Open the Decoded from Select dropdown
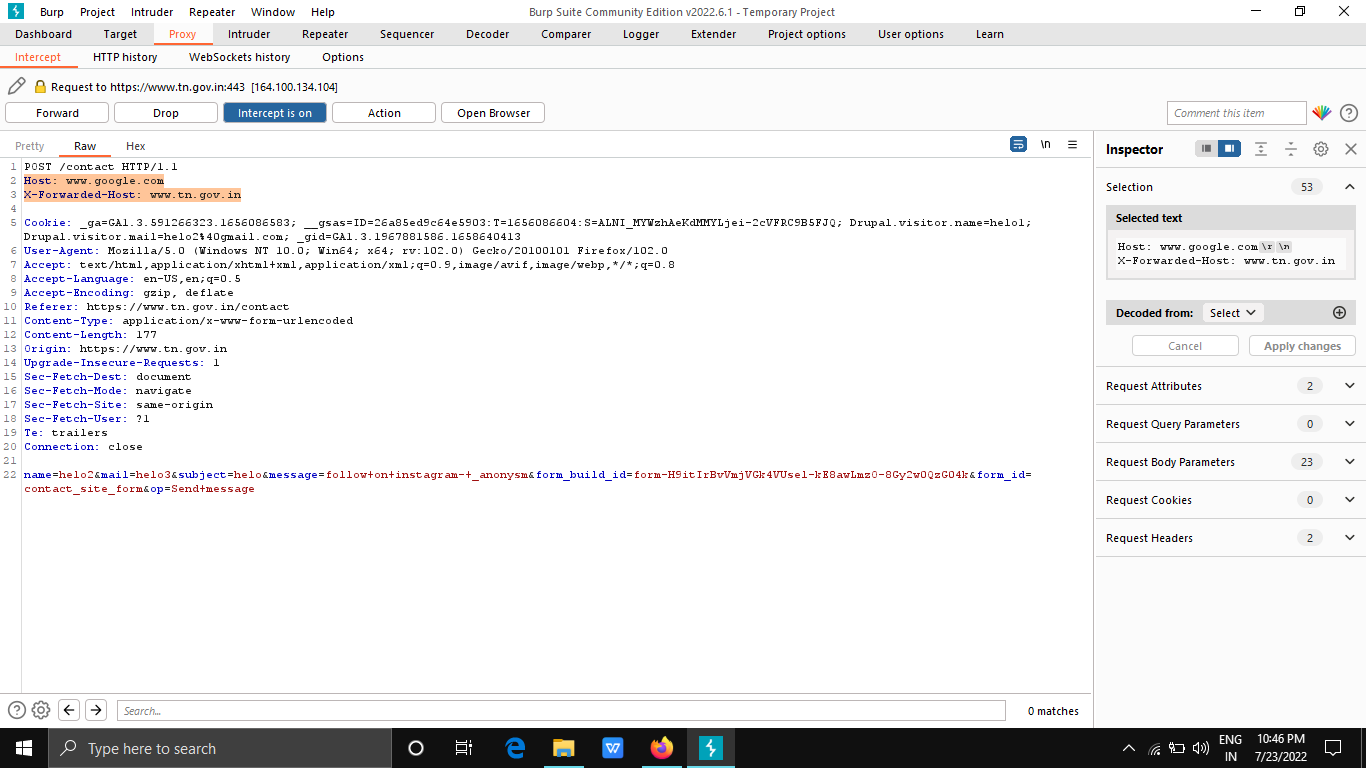 point(1232,313)
